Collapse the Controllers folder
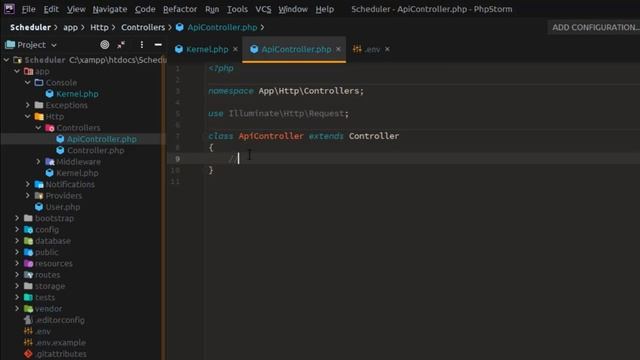640x360 pixels. tap(38, 128)
